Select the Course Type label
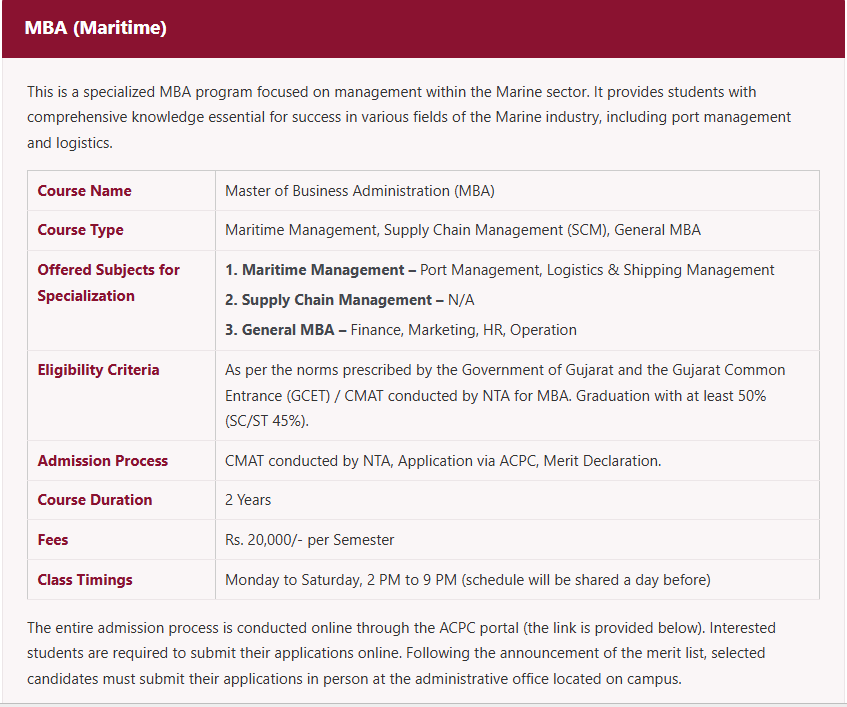The image size is (847, 707). point(80,230)
